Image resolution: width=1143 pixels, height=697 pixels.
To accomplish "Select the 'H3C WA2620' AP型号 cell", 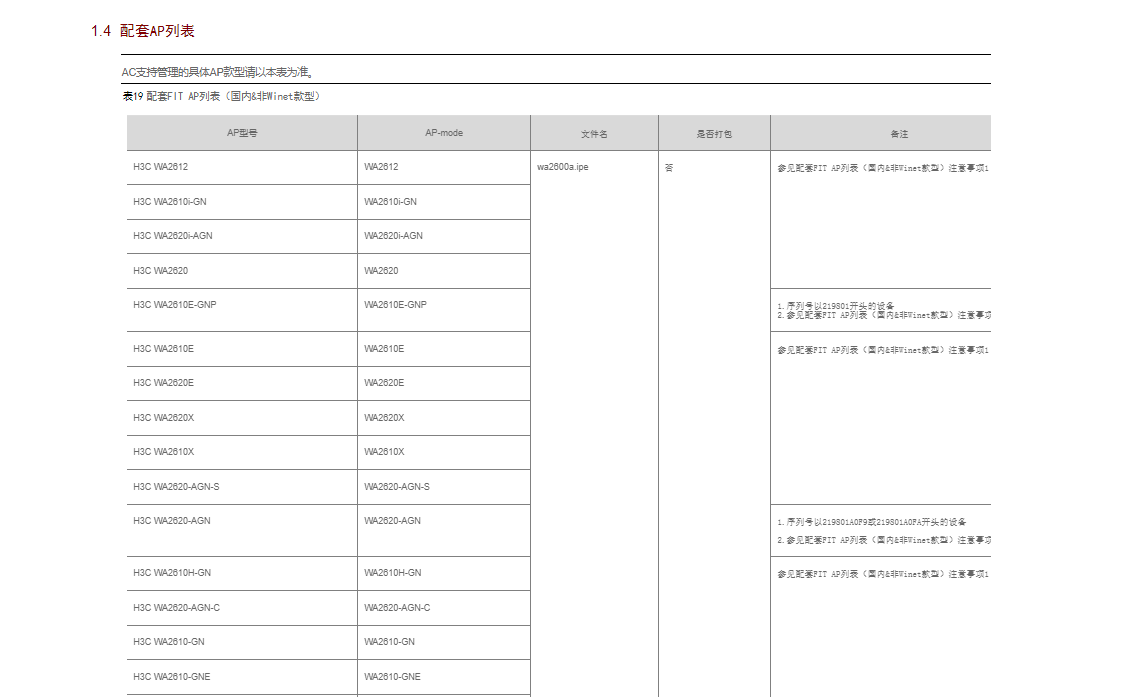I will tap(242, 271).
